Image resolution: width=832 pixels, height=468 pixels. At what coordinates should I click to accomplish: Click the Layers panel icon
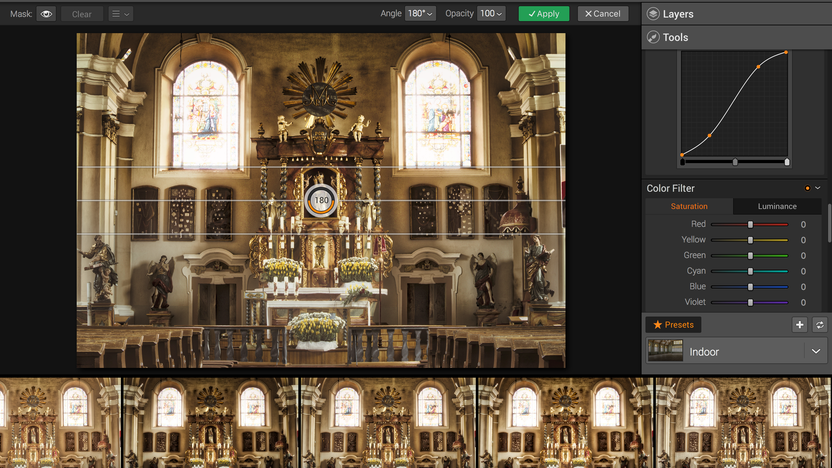653,14
